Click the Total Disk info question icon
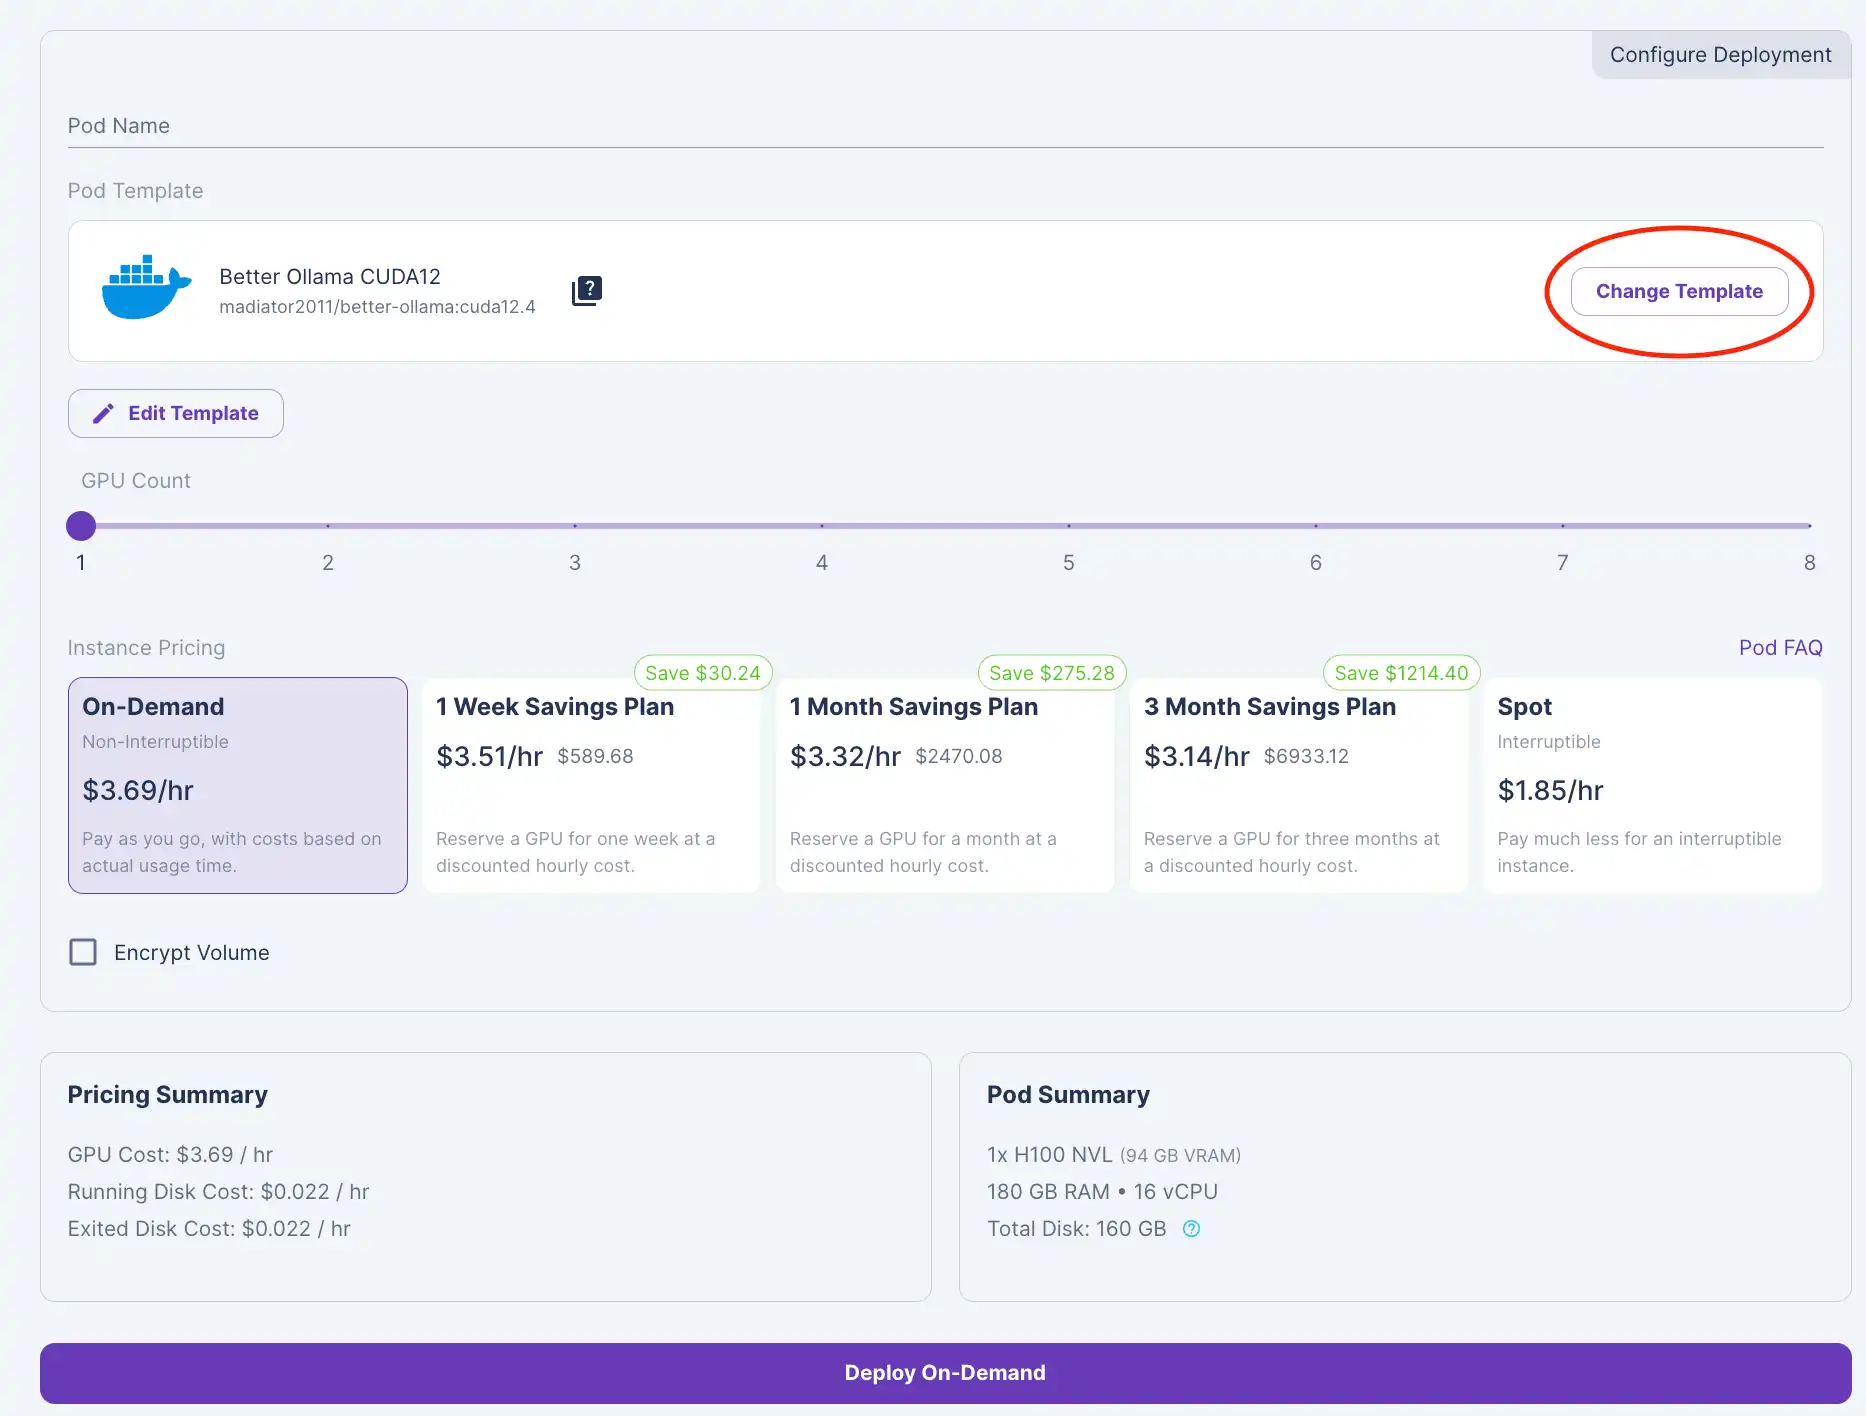This screenshot has width=1866, height=1416. 1191,1229
